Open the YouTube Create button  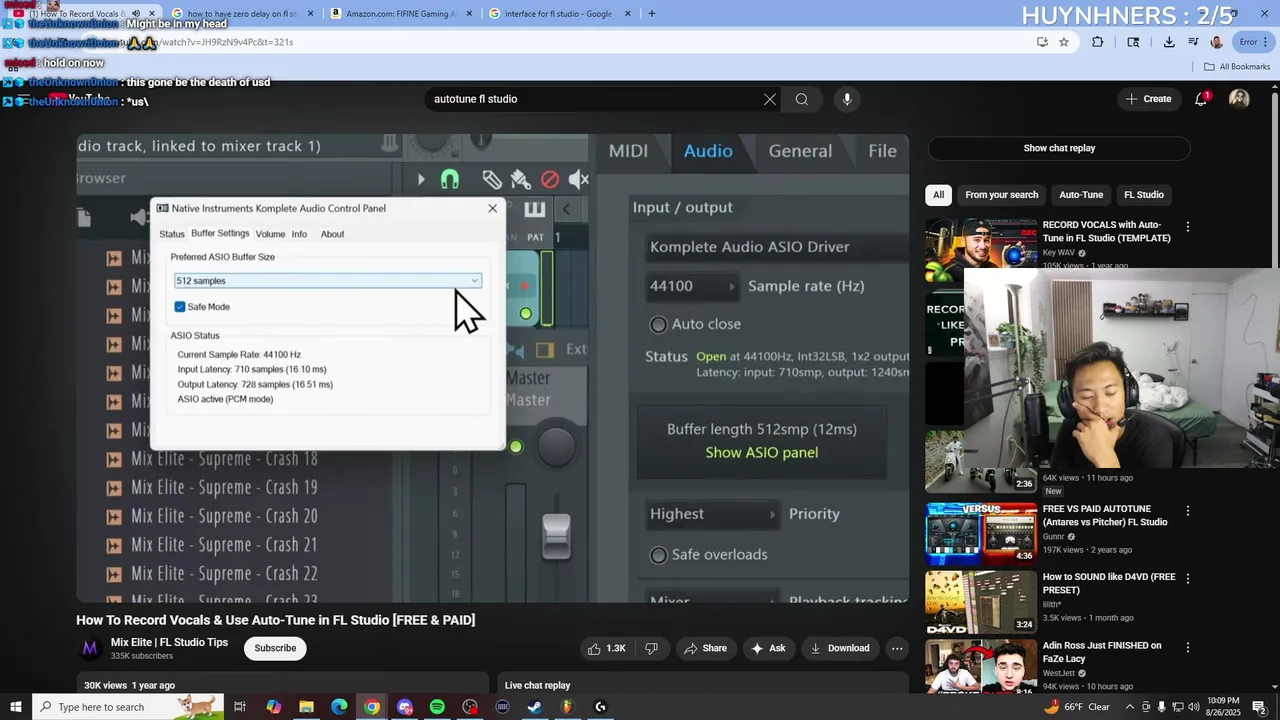(1148, 99)
